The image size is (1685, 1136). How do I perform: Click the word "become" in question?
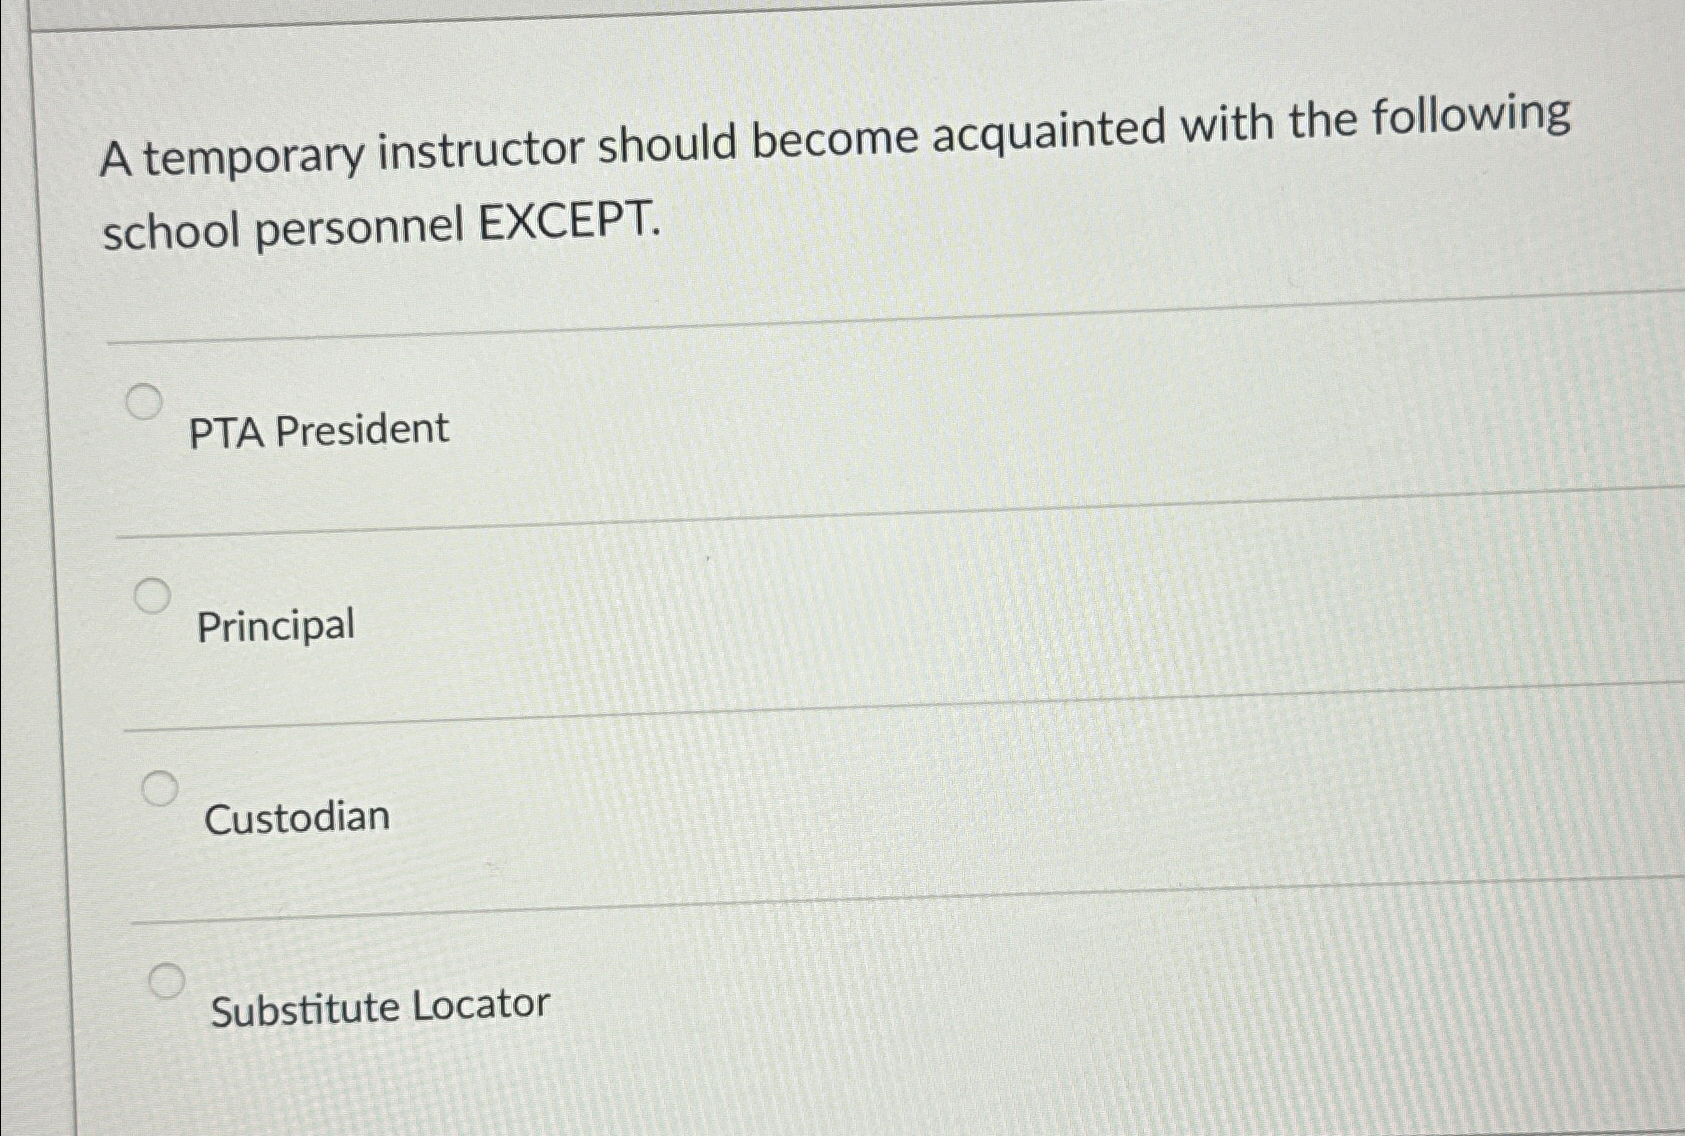click(x=834, y=139)
